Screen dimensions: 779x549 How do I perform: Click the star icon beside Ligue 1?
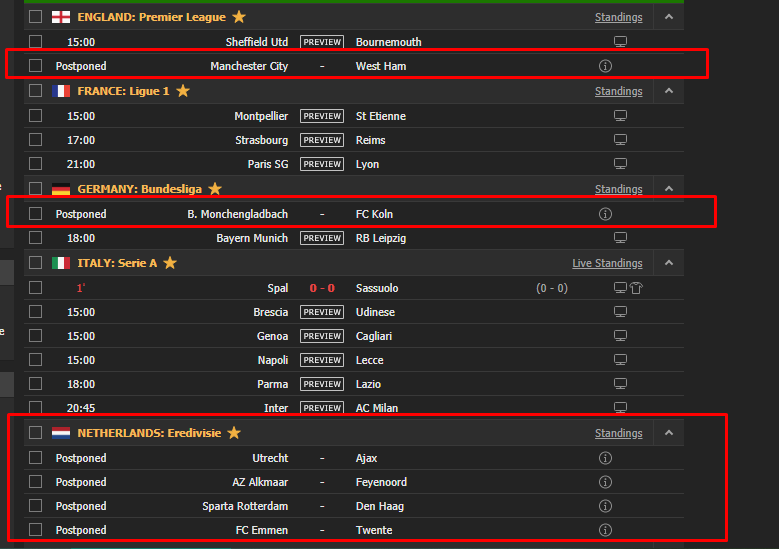point(182,91)
